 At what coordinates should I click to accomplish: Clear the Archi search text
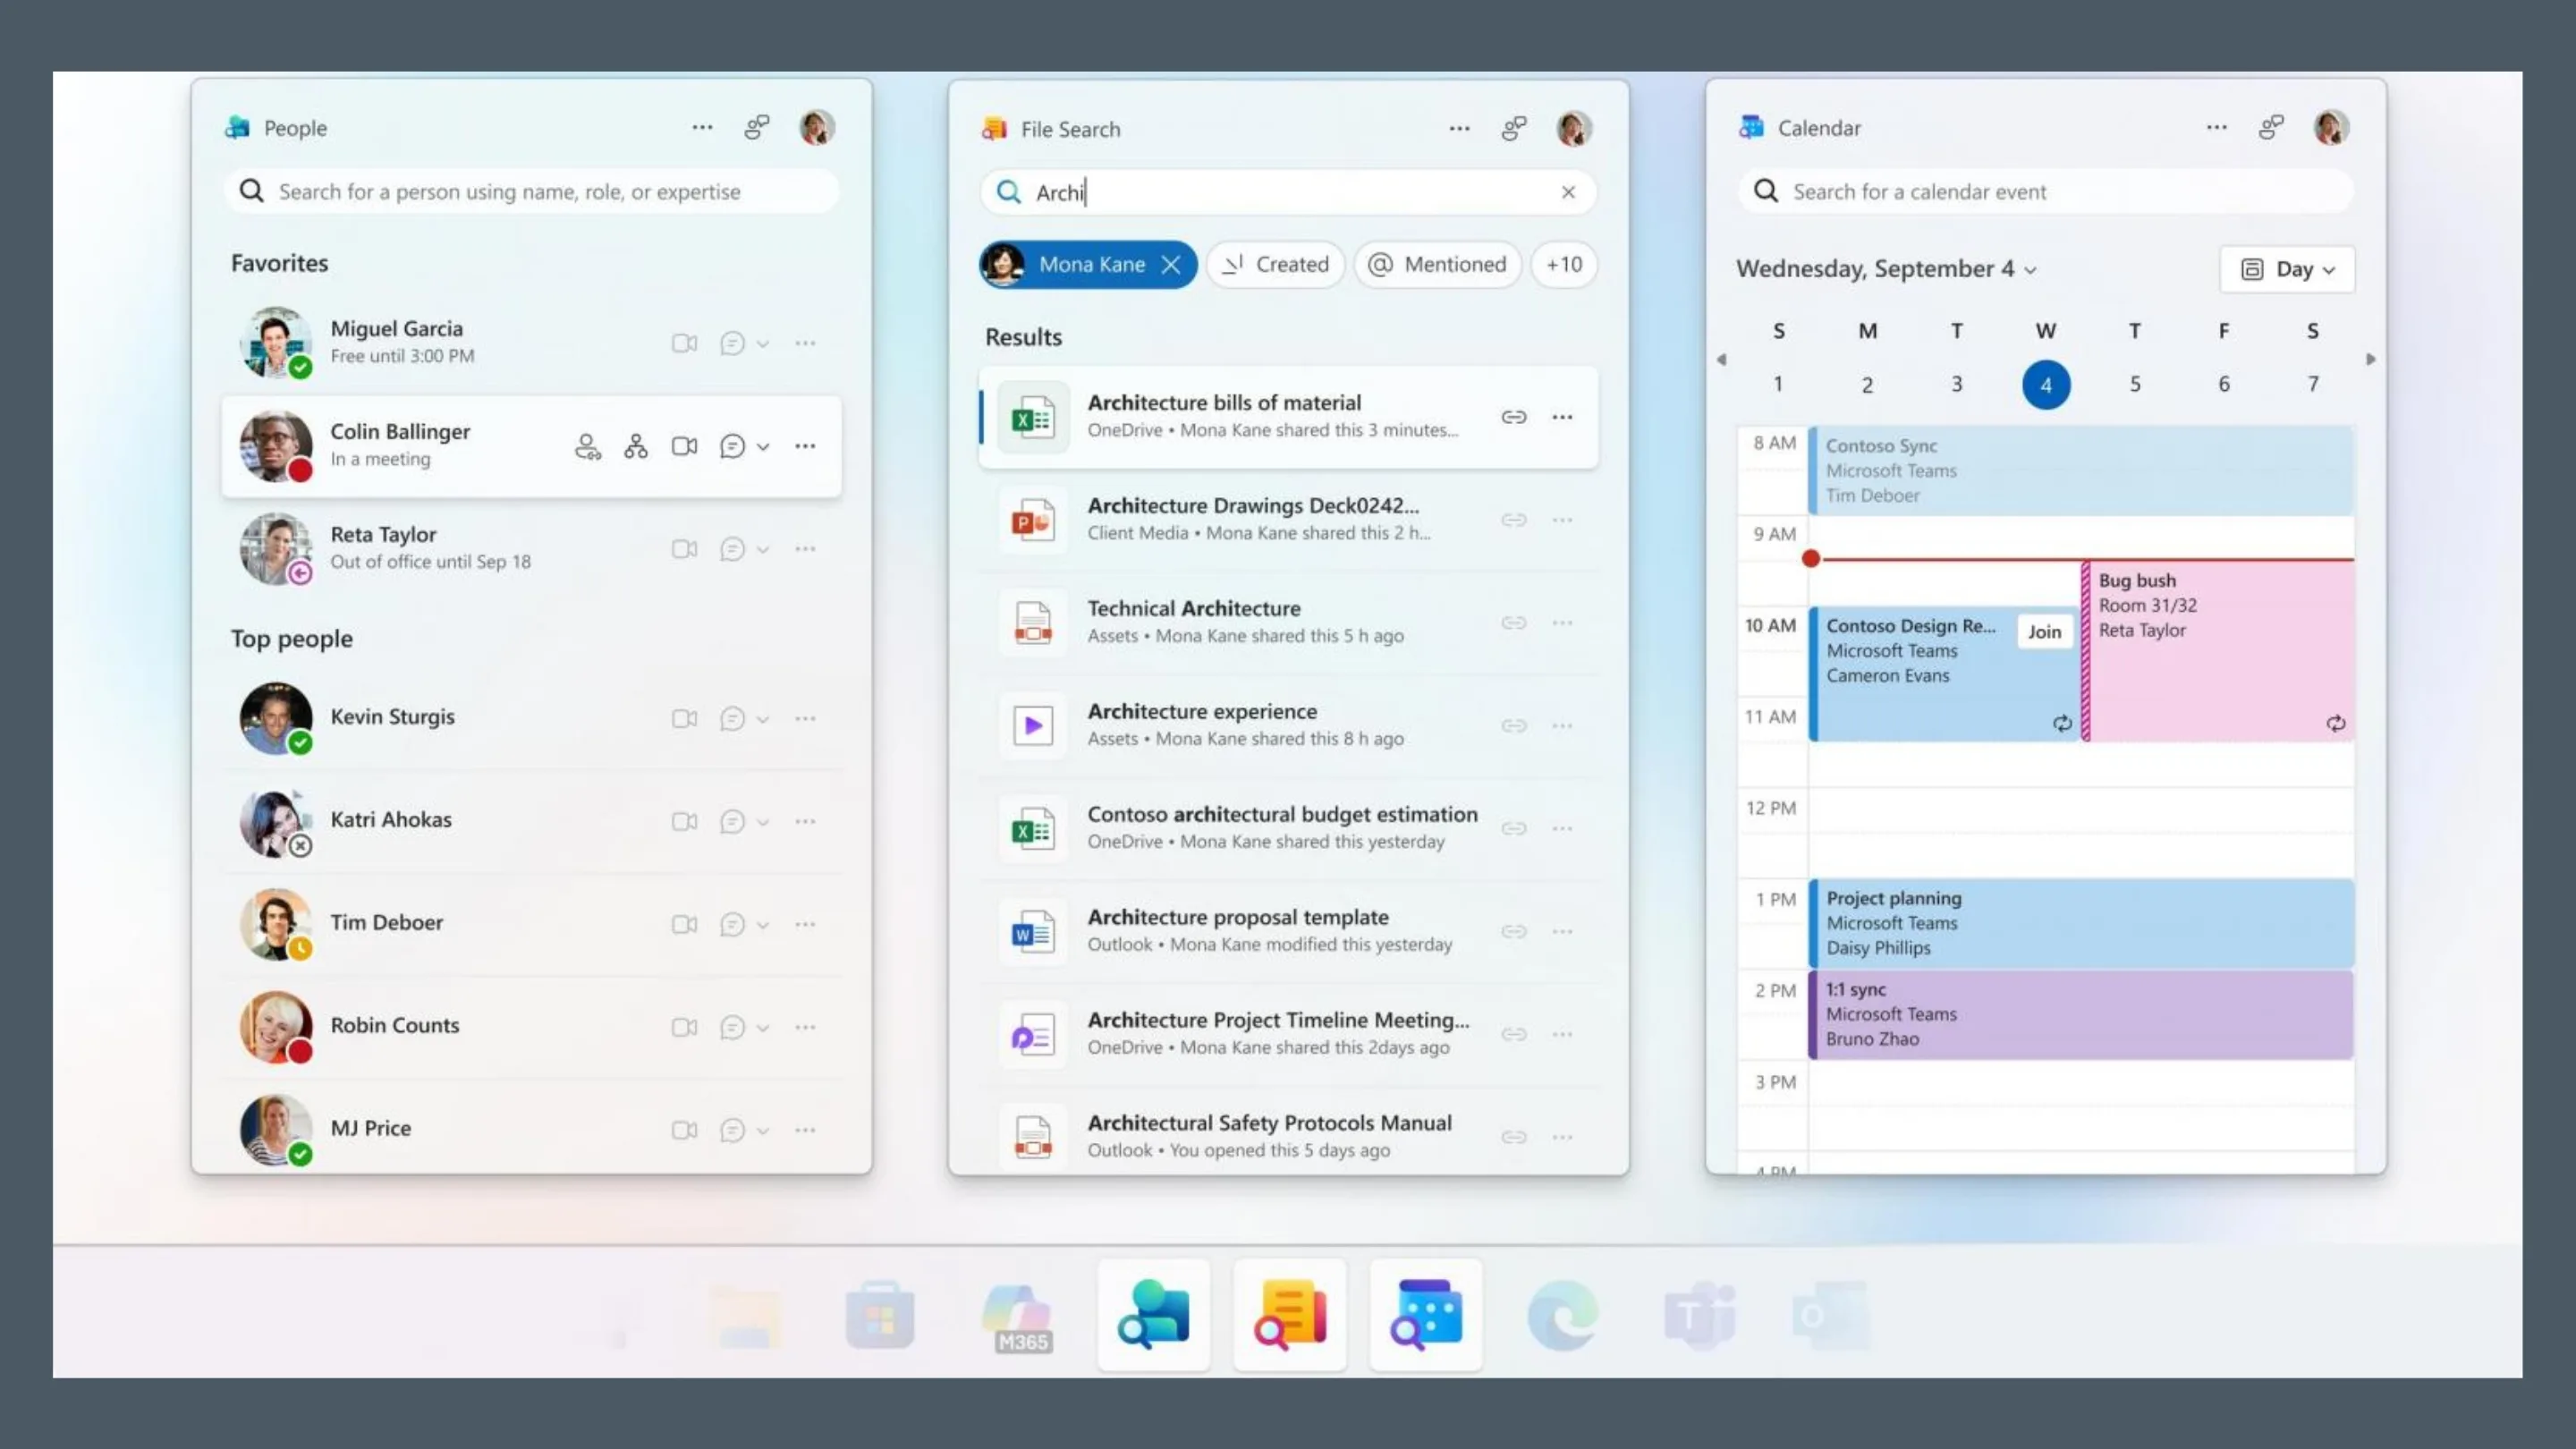(1568, 192)
